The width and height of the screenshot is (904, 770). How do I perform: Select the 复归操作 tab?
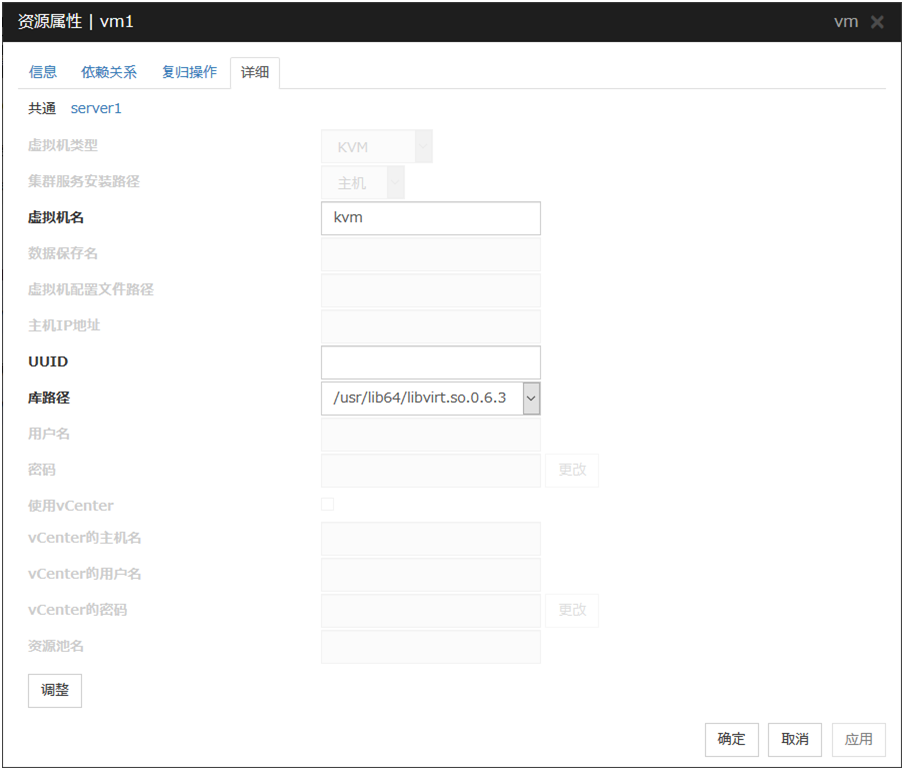189,72
